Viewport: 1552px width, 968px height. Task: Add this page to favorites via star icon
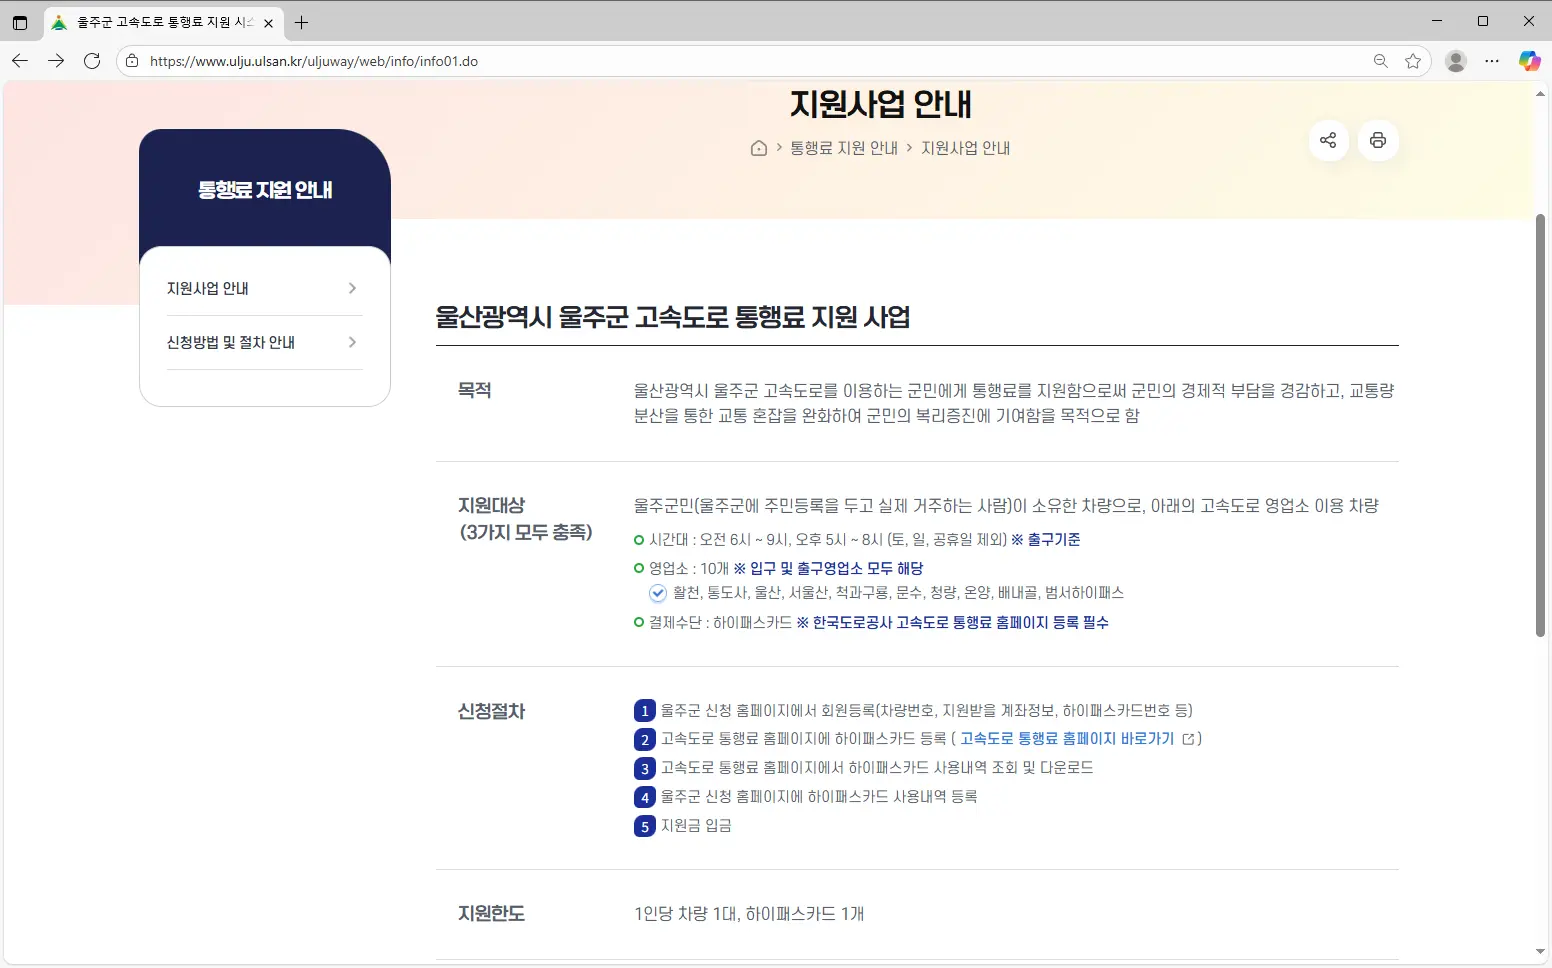tap(1413, 61)
